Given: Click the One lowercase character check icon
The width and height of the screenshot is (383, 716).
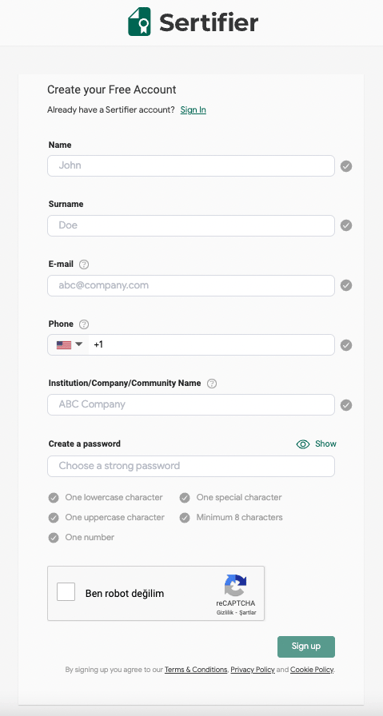Looking at the screenshot, I should (x=54, y=498).
